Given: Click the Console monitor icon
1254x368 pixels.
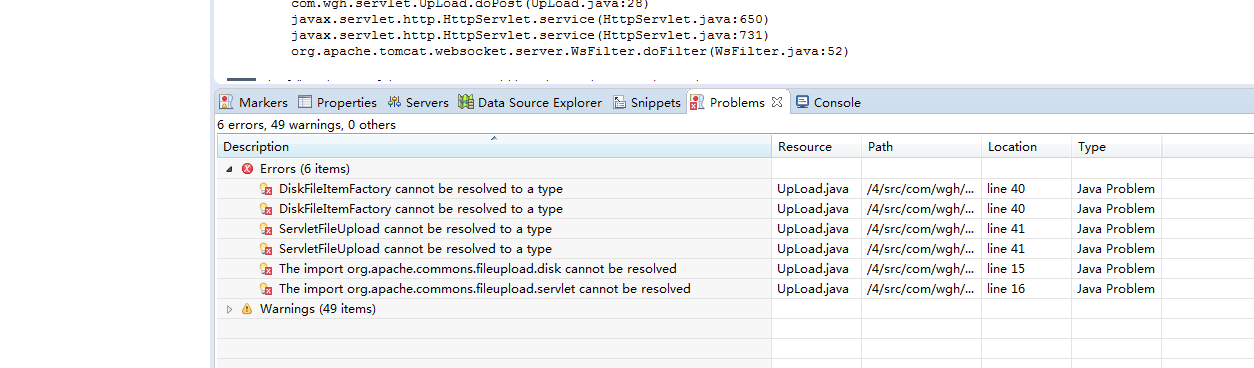Looking at the screenshot, I should (x=803, y=102).
